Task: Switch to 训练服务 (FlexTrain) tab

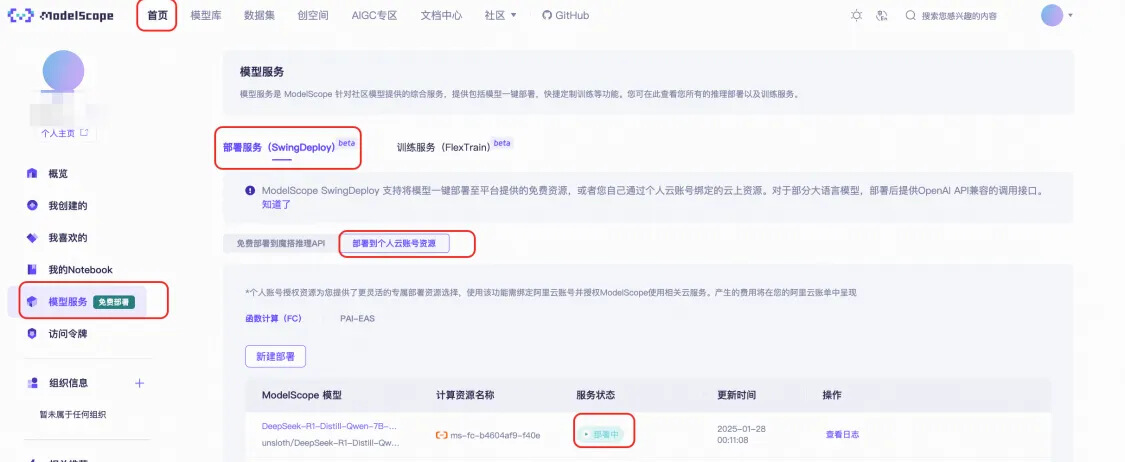Action: (x=443, y=147)
